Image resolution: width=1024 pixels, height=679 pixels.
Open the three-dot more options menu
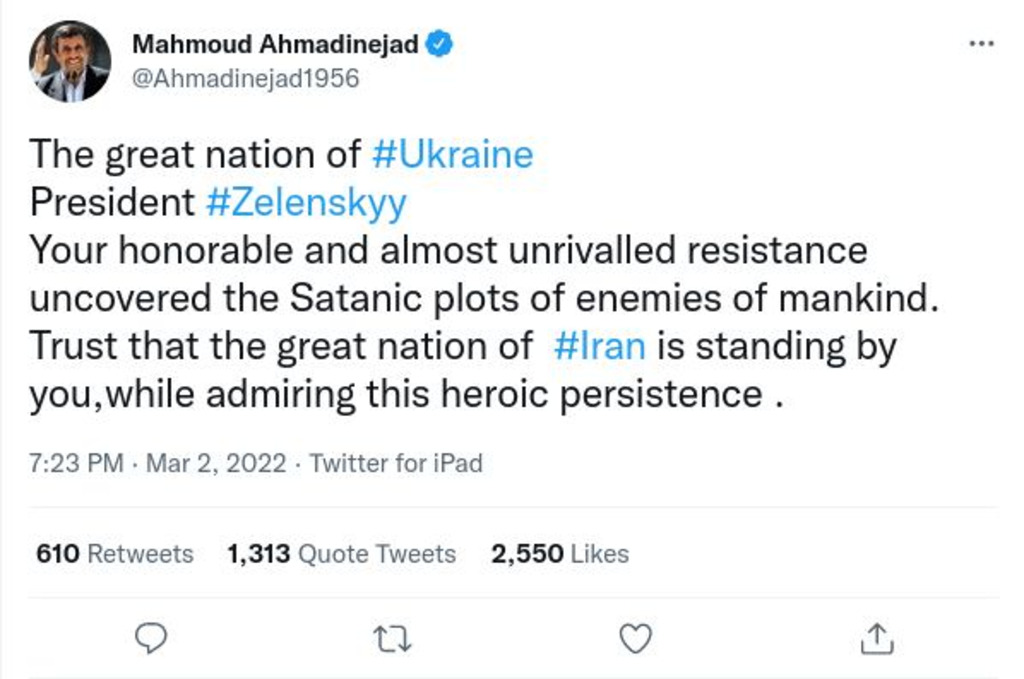pyautogui.click(x=982, y=44)
